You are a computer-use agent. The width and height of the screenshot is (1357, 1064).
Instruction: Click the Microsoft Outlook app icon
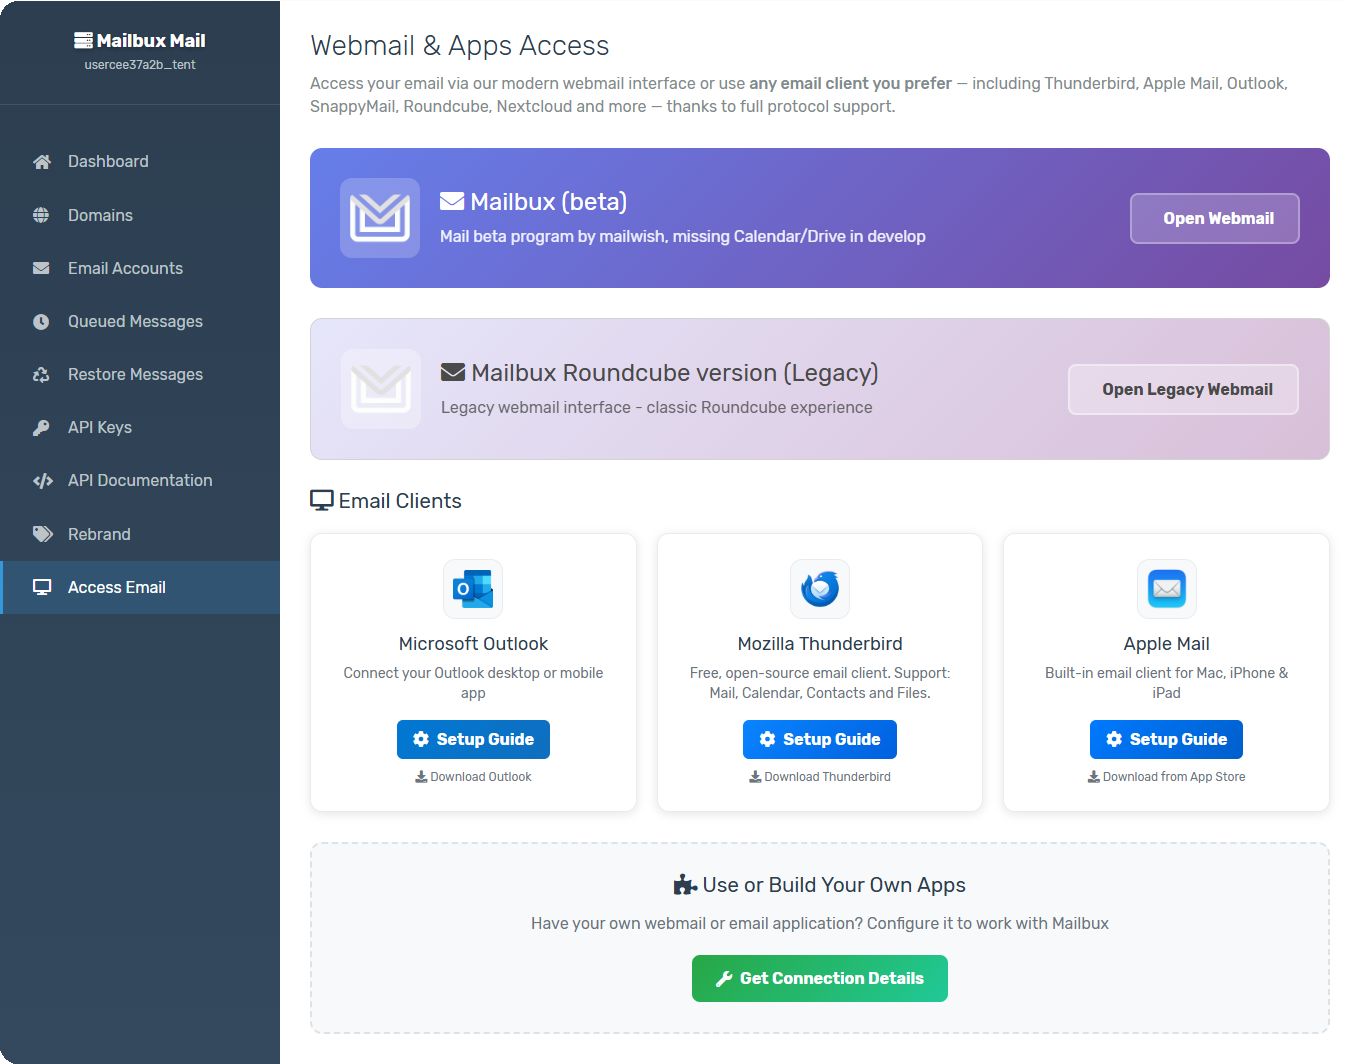[x=473, y=589]
